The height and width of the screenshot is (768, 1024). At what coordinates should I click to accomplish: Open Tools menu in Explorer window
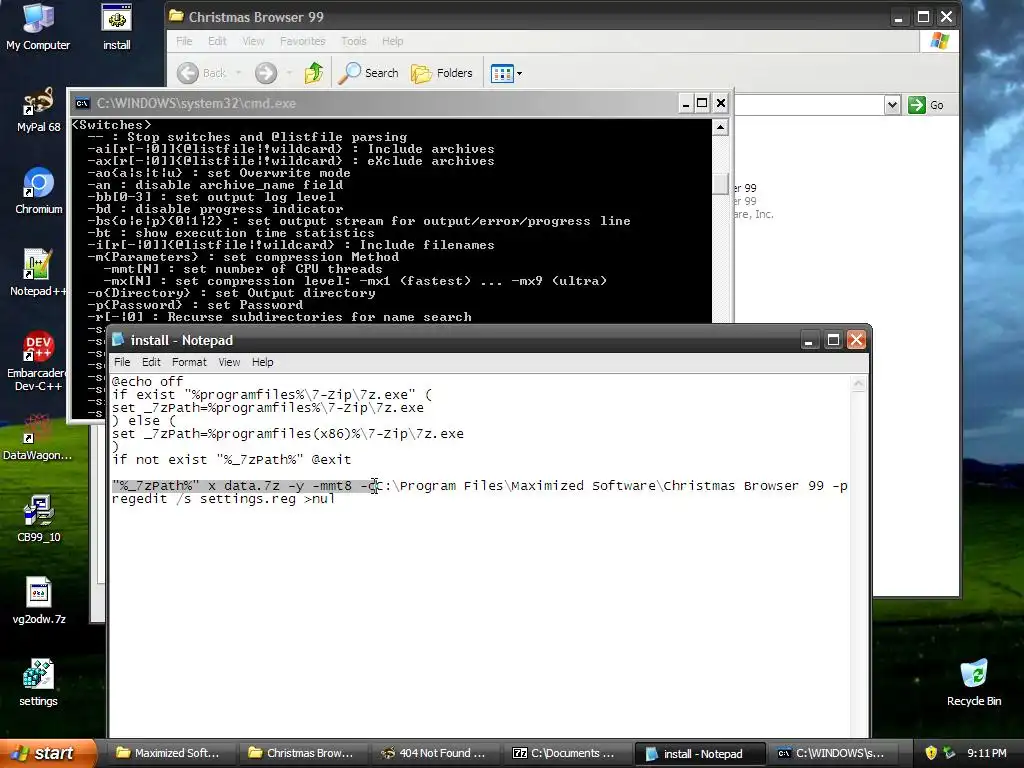(x=353, y=41)
